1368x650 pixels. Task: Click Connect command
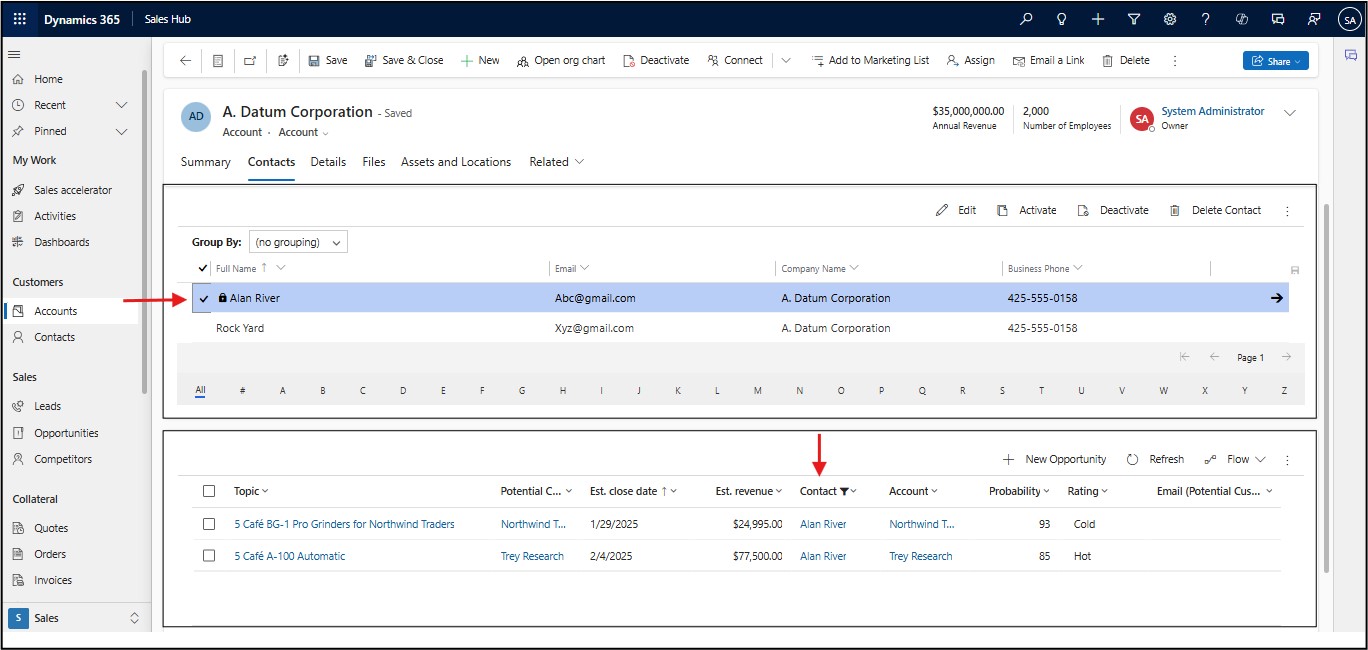pyautogui.click(x=735, y=60)
